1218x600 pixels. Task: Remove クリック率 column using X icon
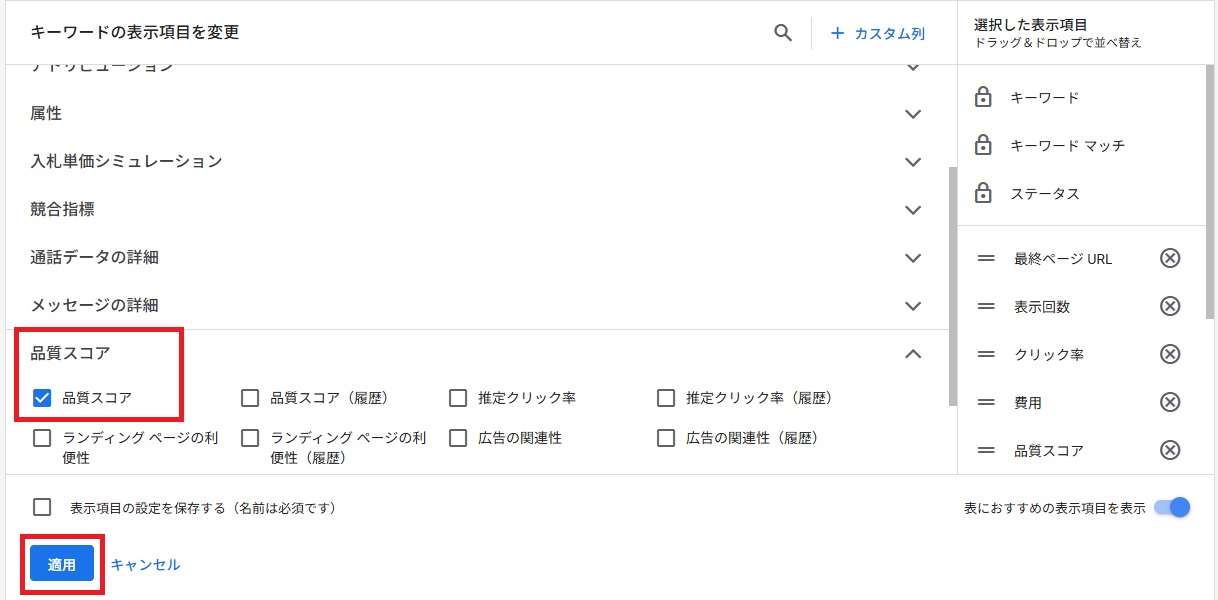1170,354
